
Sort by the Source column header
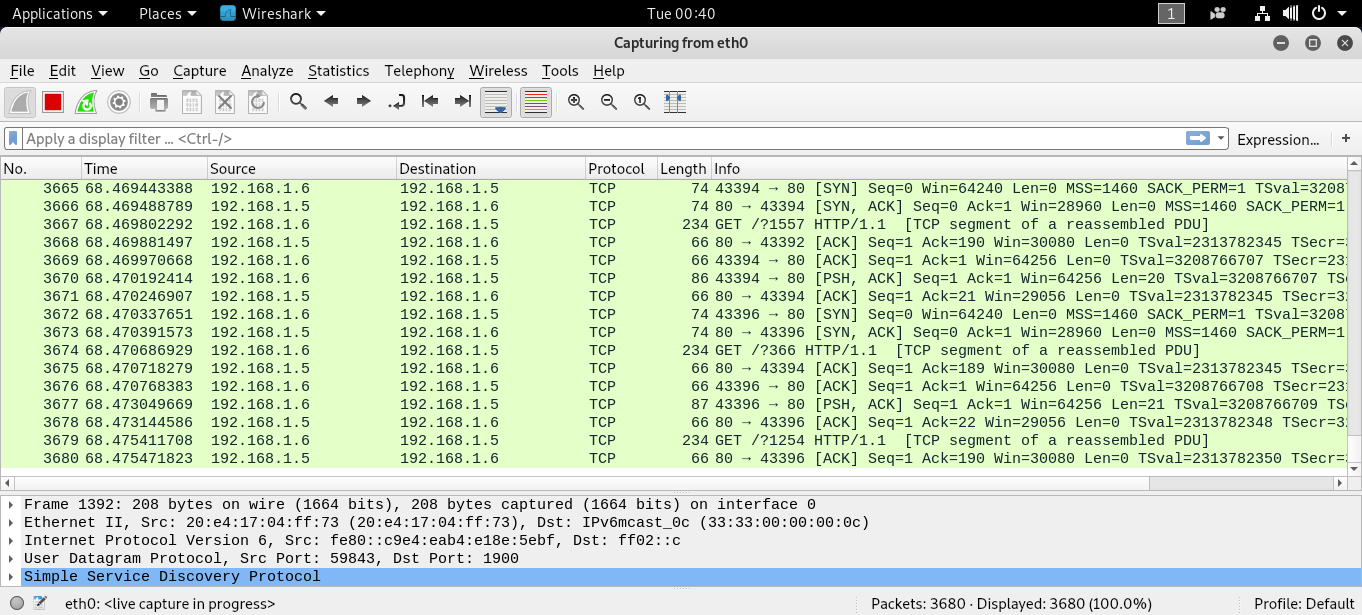pos(302,169)
